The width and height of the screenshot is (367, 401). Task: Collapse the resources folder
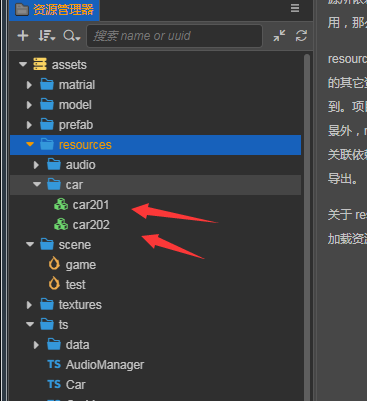(30, 145)
